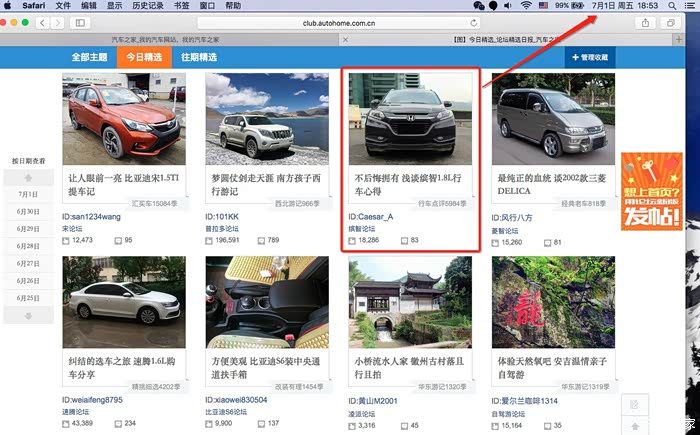Add a new tab with plus button

click(679, 40)
